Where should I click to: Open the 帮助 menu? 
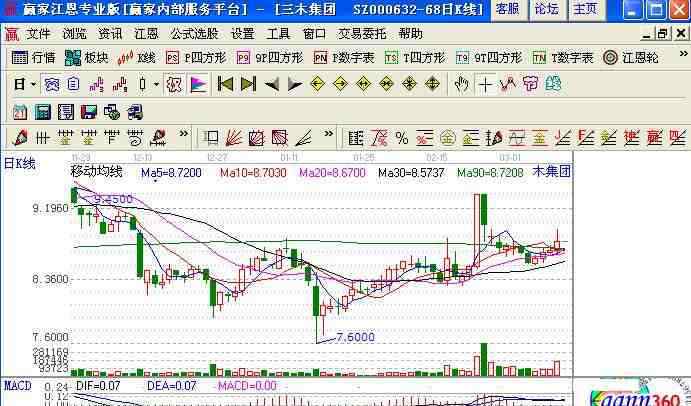click(410, 34)
